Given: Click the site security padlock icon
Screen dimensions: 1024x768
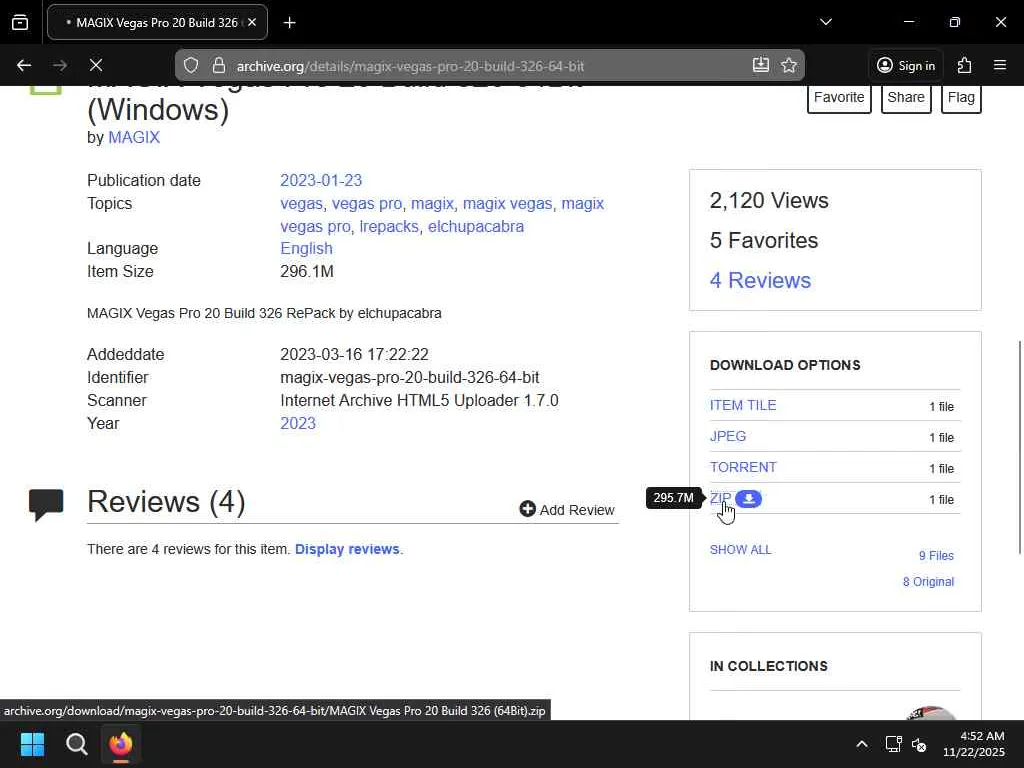Looking at the screenshot, I should 219,65.
